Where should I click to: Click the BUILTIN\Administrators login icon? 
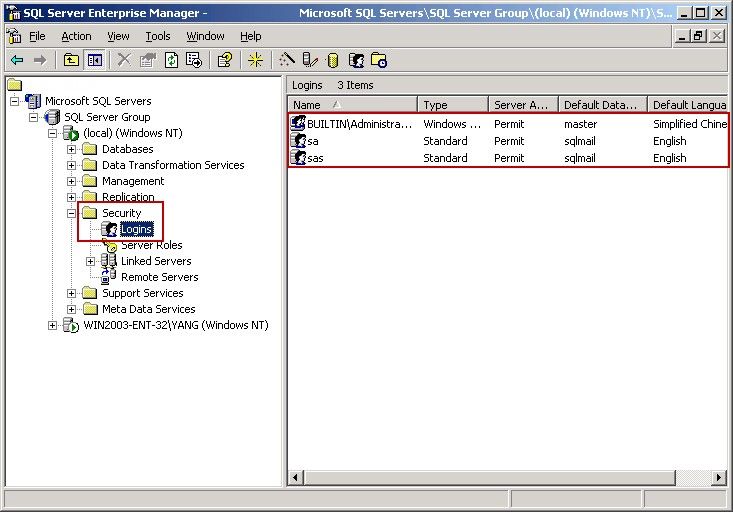pos(298,123)
